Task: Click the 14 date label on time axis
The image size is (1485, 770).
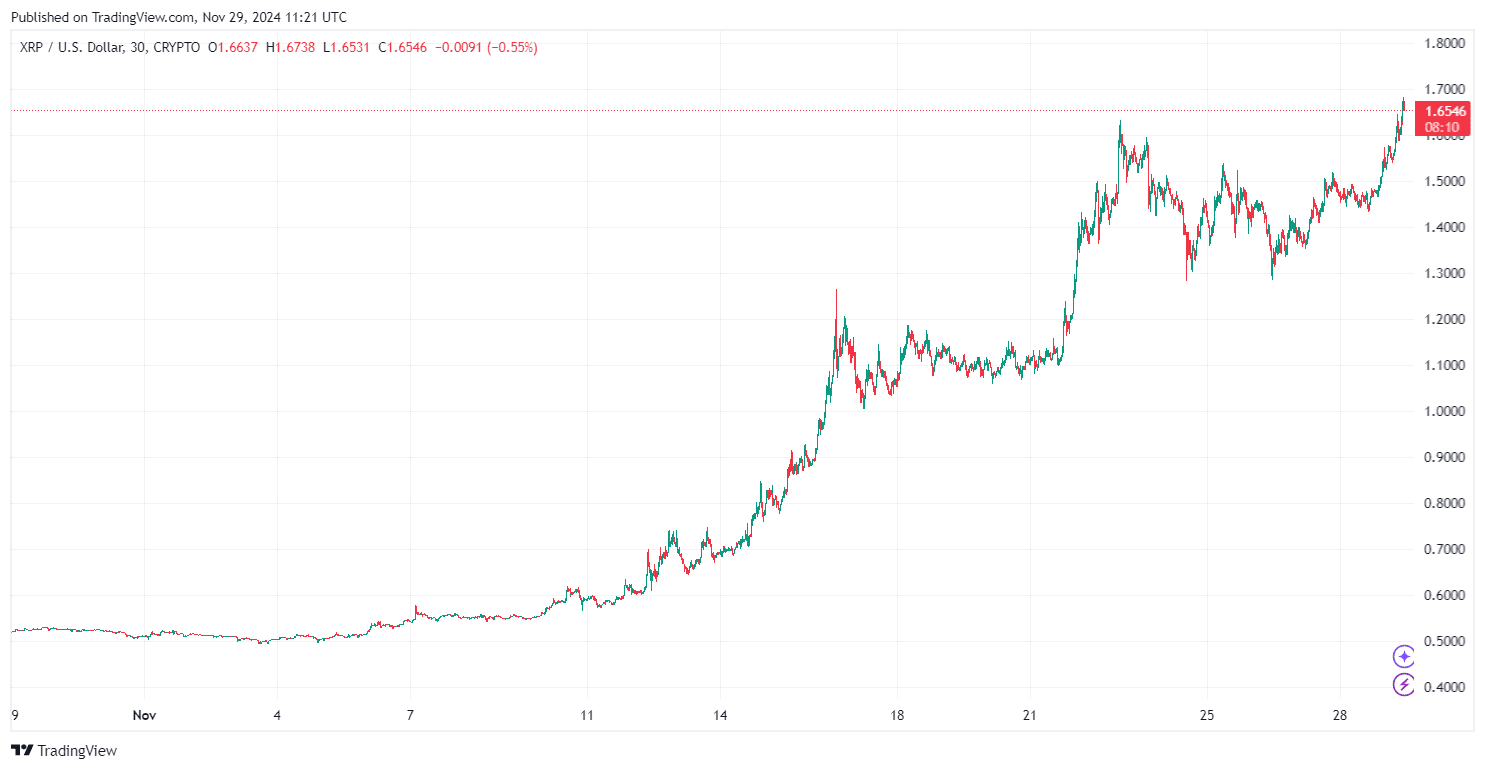Action: [x=720, y=715]
